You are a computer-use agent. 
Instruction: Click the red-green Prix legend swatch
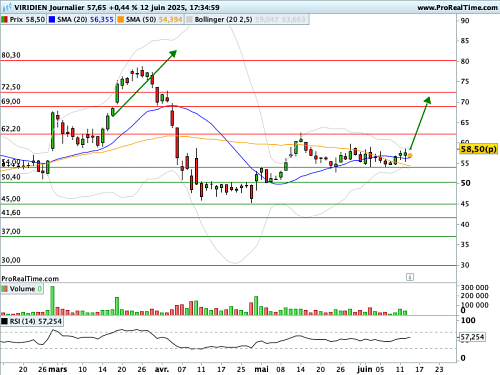pos(5,20)
